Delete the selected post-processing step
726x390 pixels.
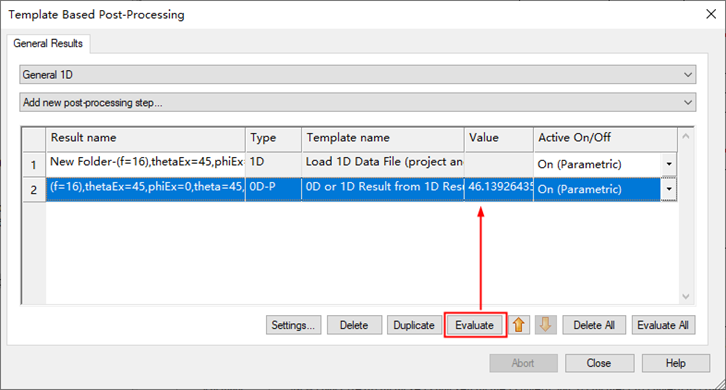tap(354, 325)
